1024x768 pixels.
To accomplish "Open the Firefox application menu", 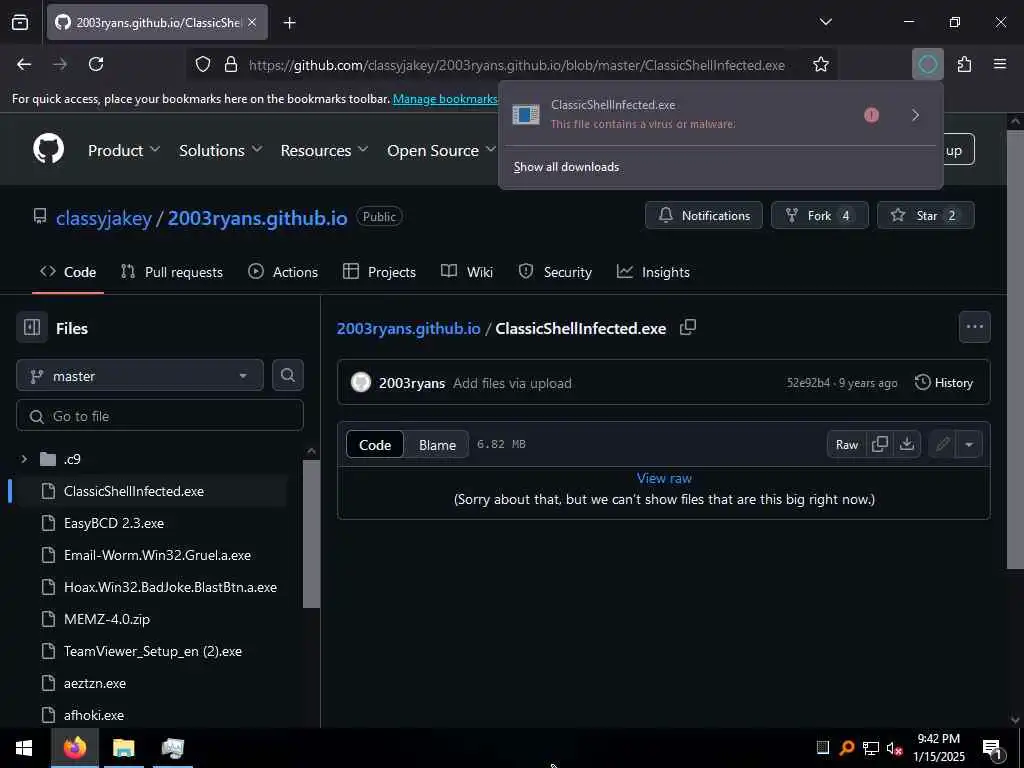I will [x=1000, y=64].
